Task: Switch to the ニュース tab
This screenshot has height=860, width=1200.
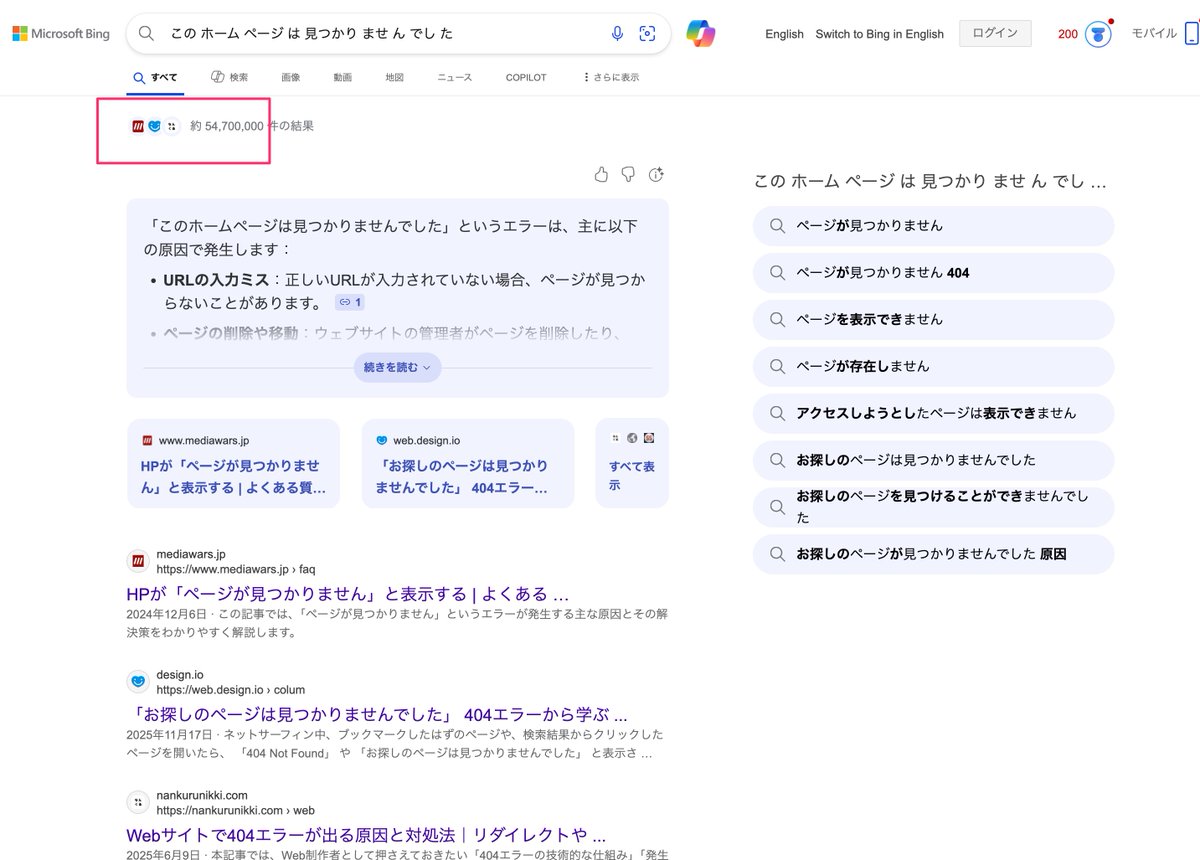Action: point(454,77)
